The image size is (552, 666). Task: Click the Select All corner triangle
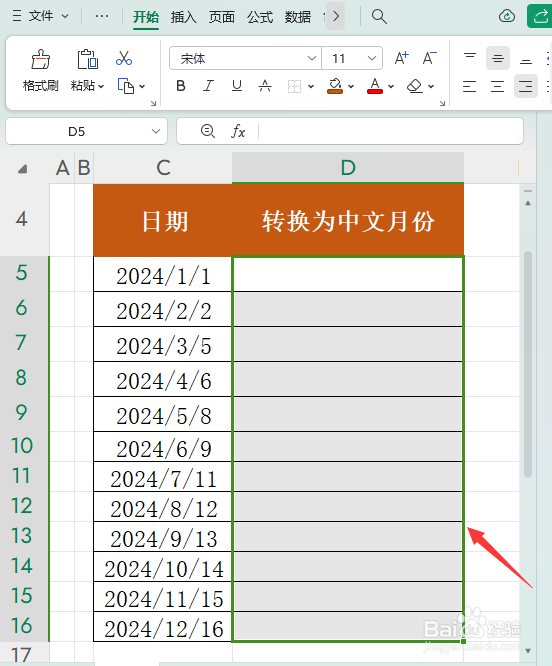pos(23,169)
